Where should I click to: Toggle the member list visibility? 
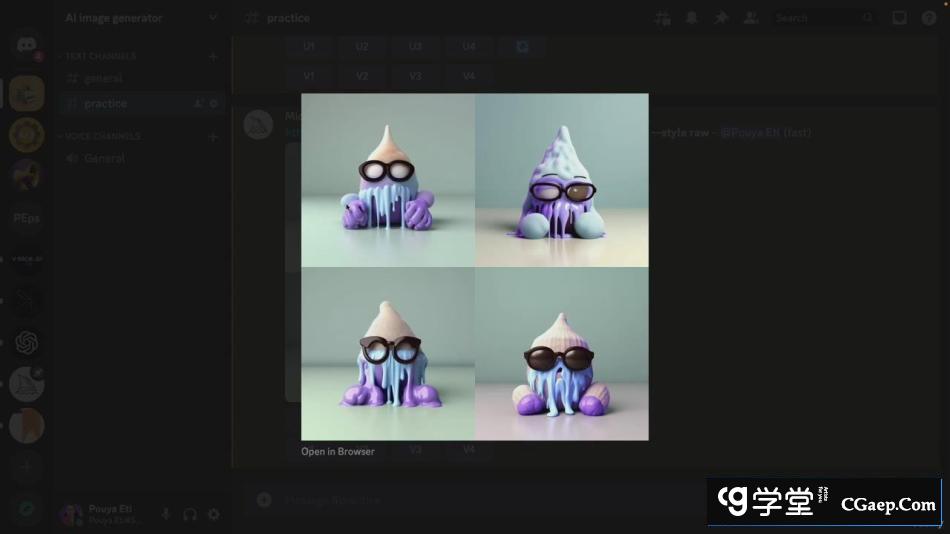(751, 18)
